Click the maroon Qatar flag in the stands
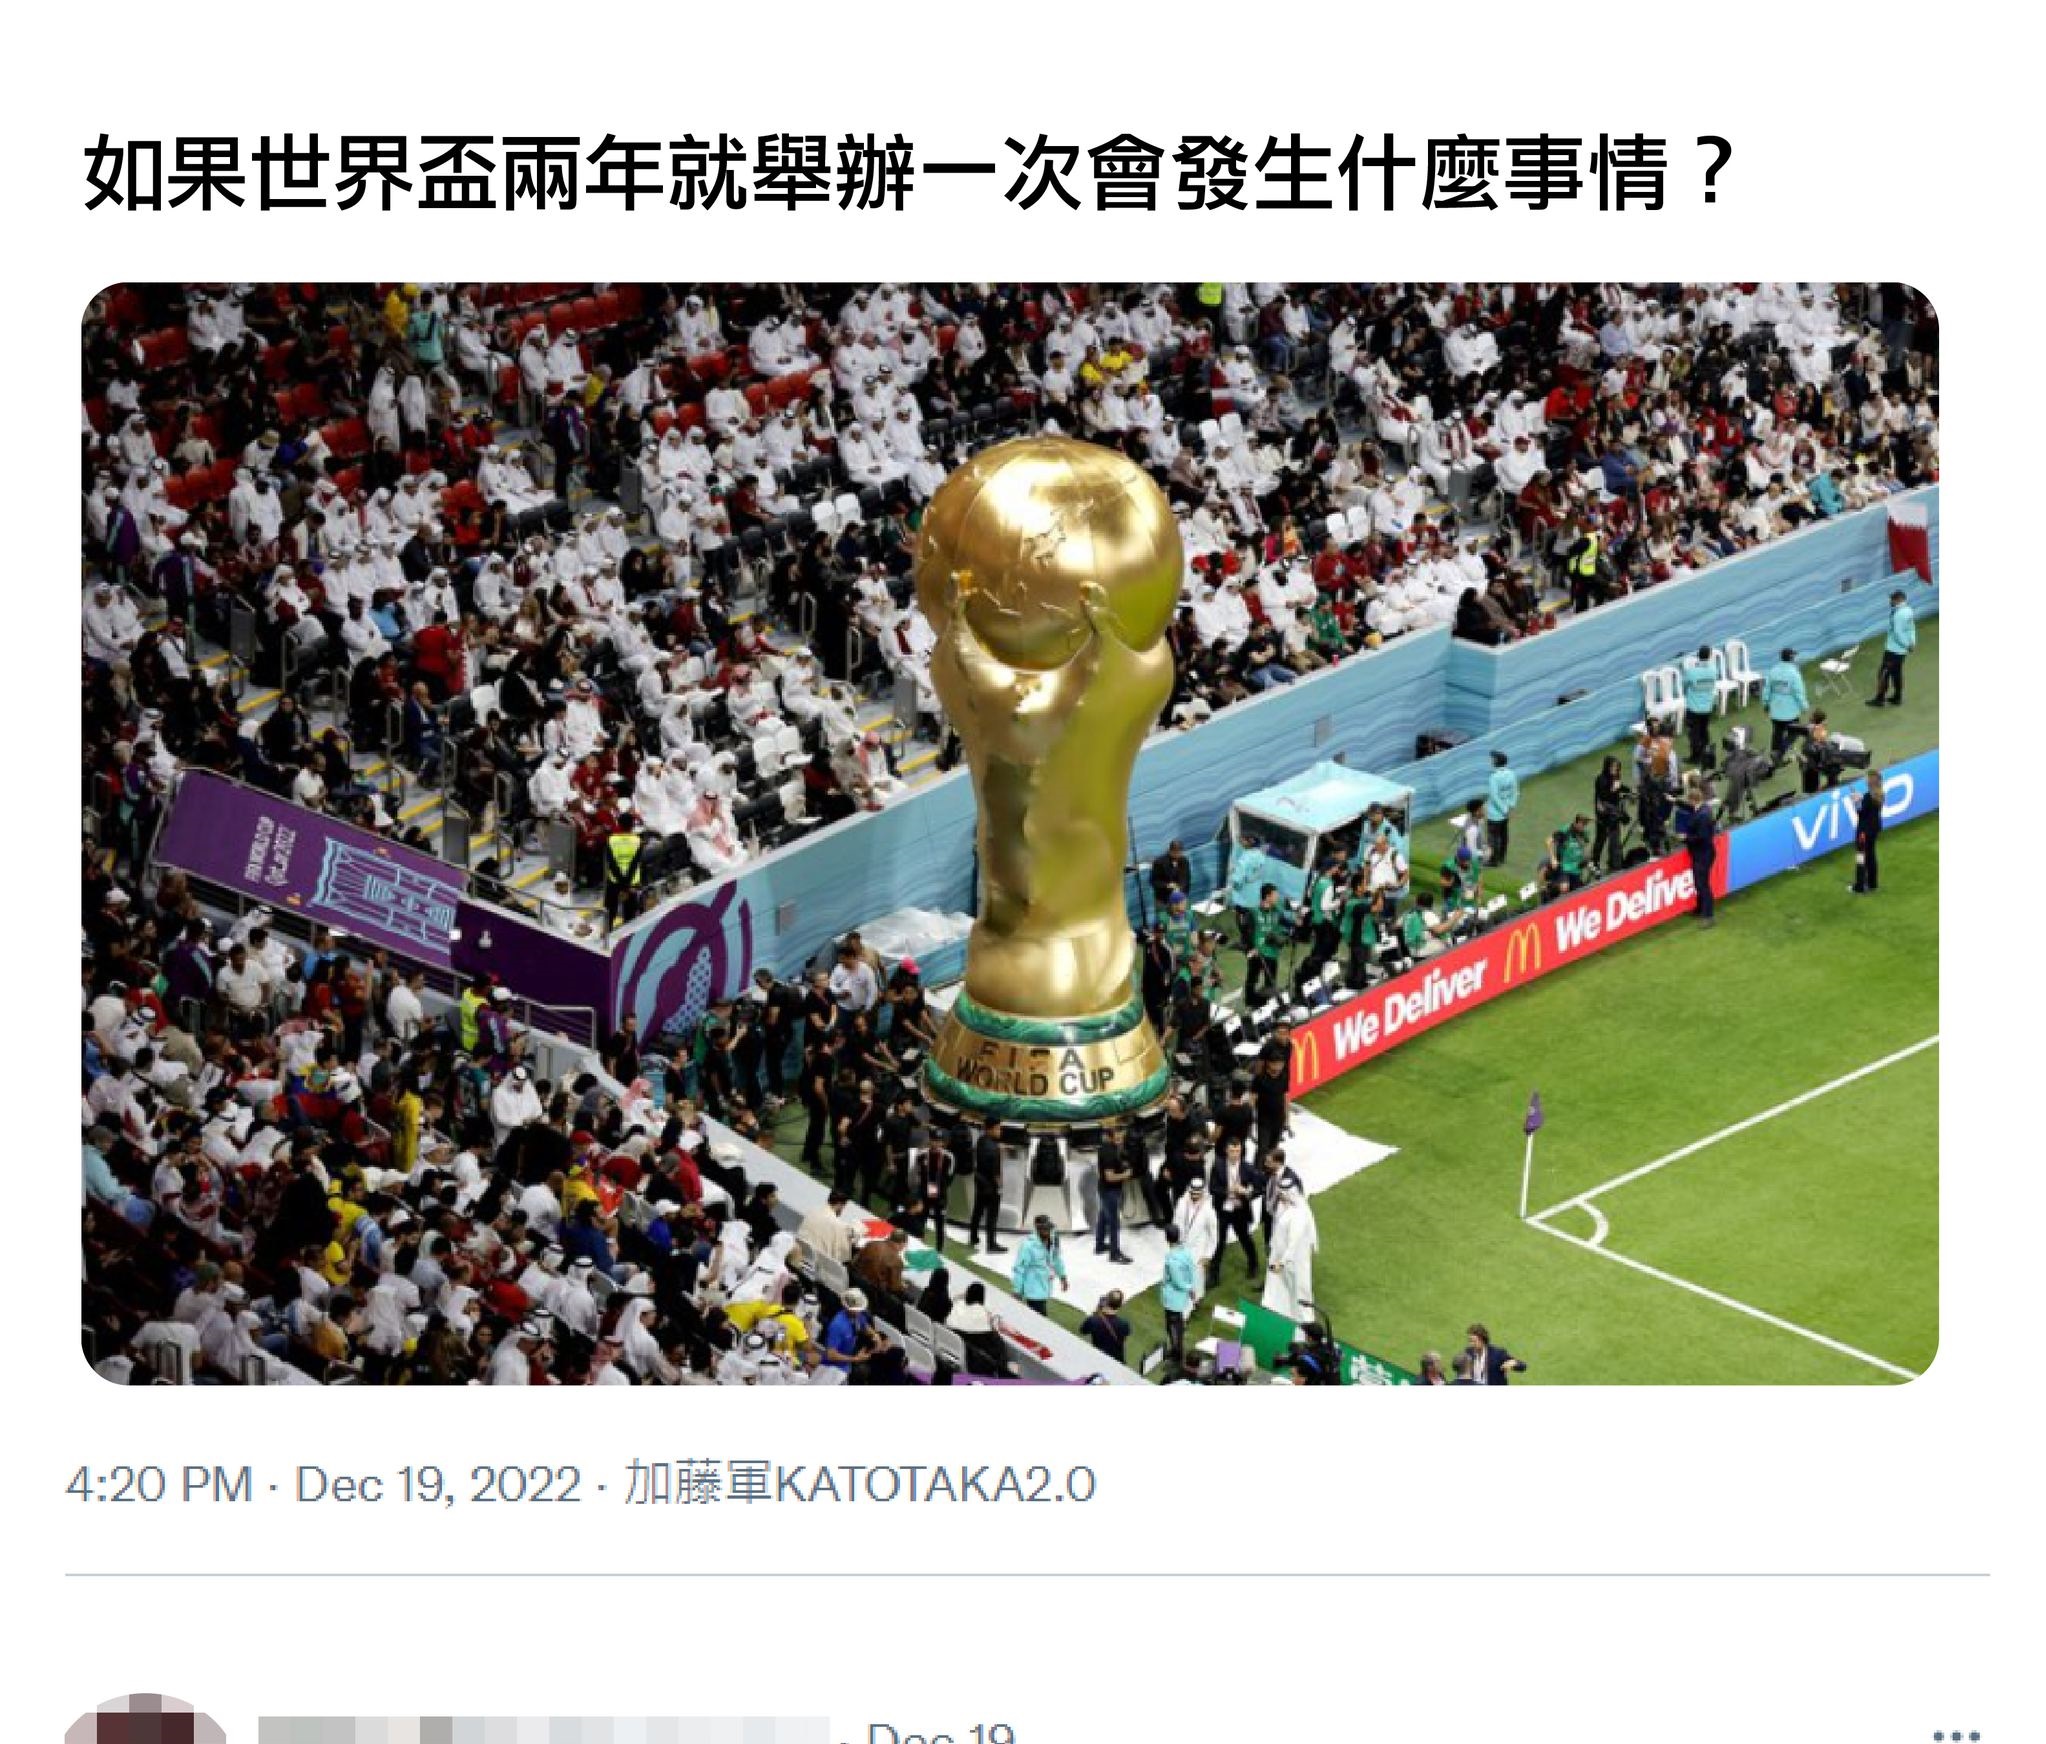 point(1912,537)
